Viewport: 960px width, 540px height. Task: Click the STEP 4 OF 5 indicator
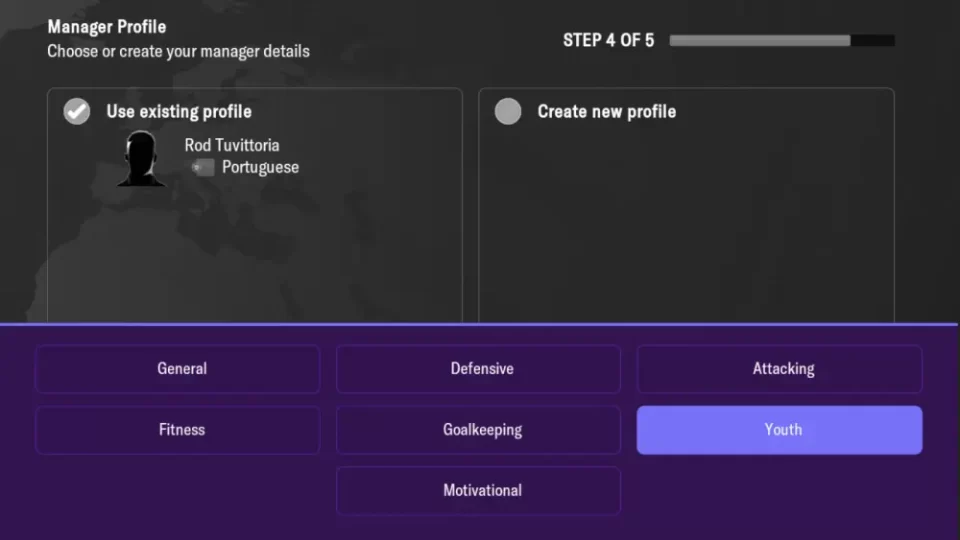tap(608, 41)
